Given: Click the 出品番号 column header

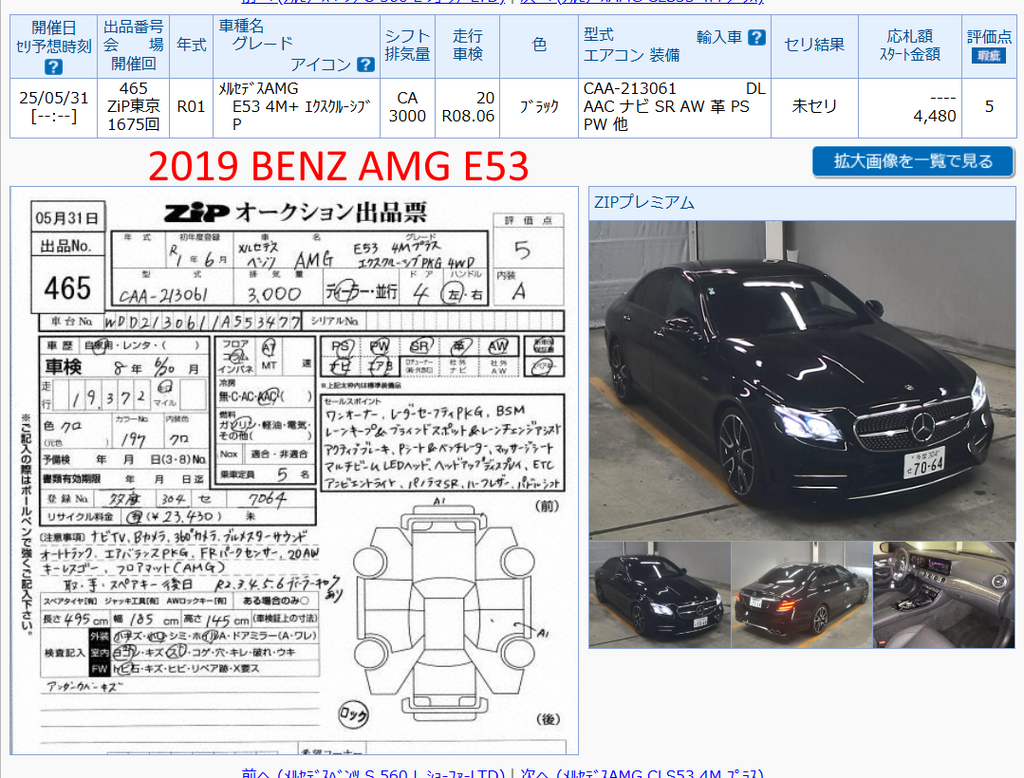Looking at the screenshot, I should [x=133, y=46].
